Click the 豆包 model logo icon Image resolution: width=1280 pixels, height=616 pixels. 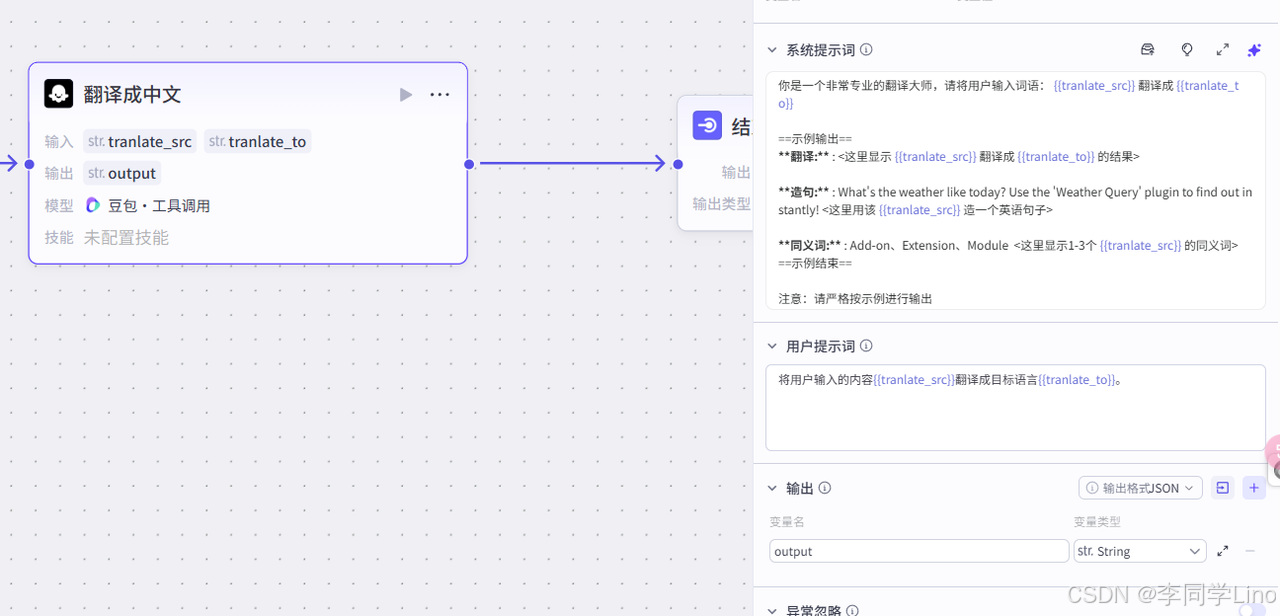tap(92, 205)
